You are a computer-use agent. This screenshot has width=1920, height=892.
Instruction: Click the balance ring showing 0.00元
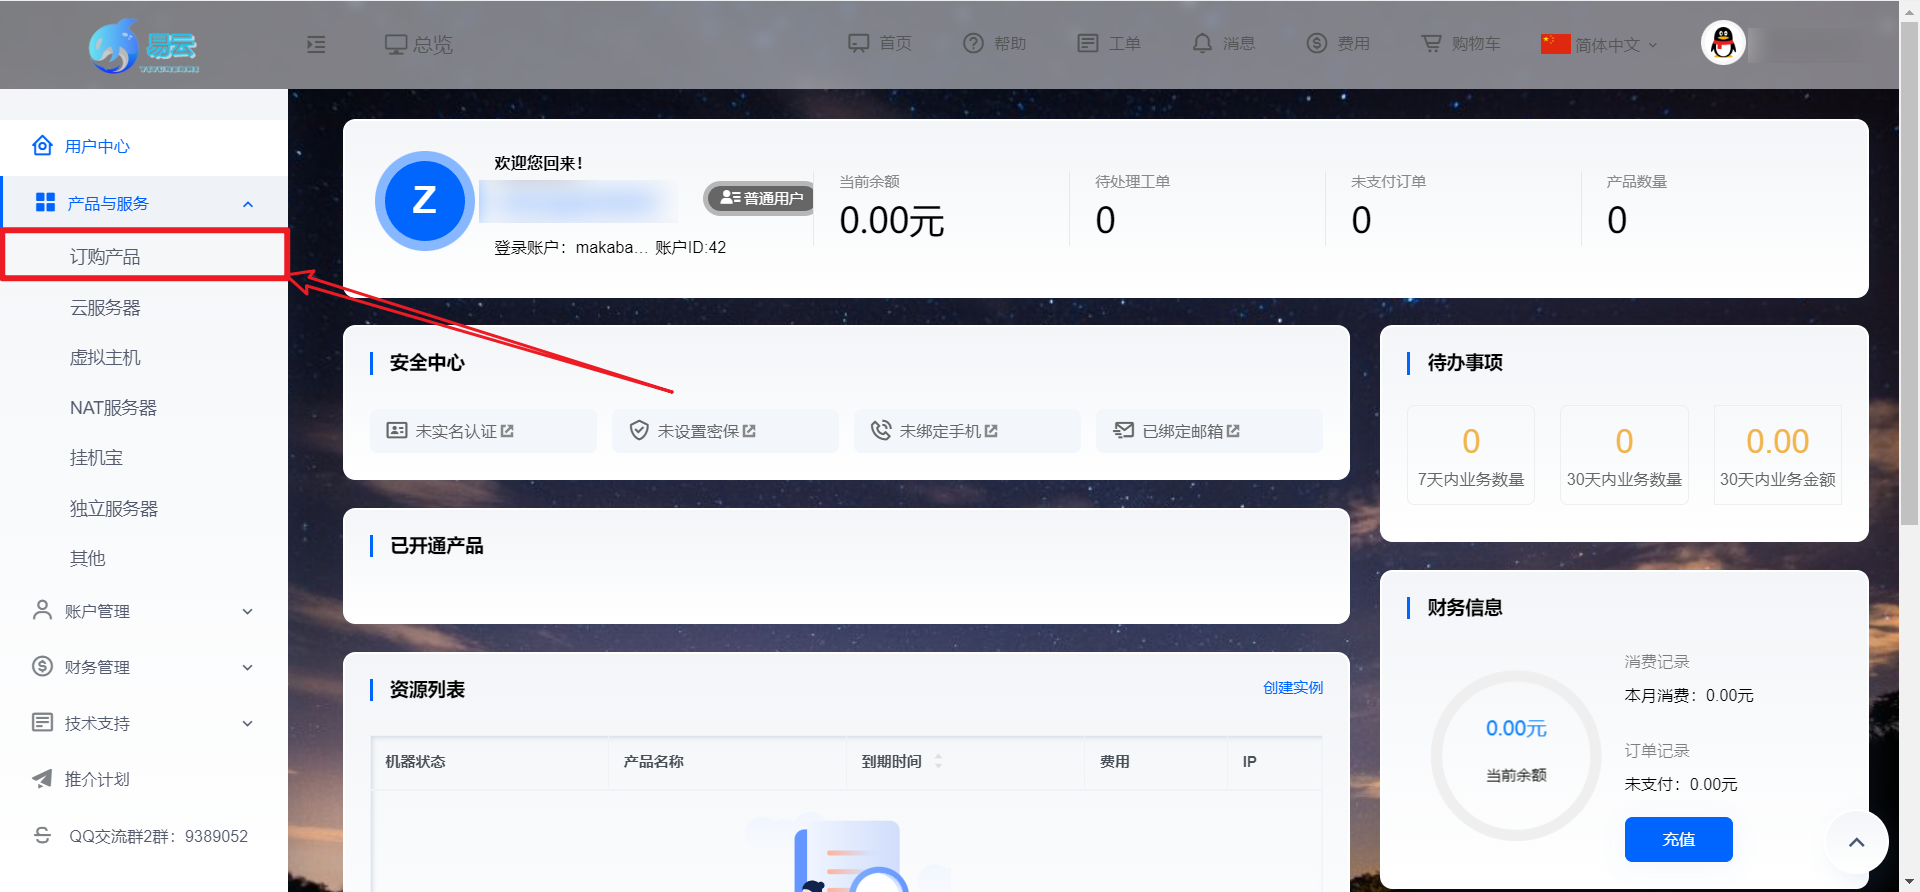point(1516,755)
